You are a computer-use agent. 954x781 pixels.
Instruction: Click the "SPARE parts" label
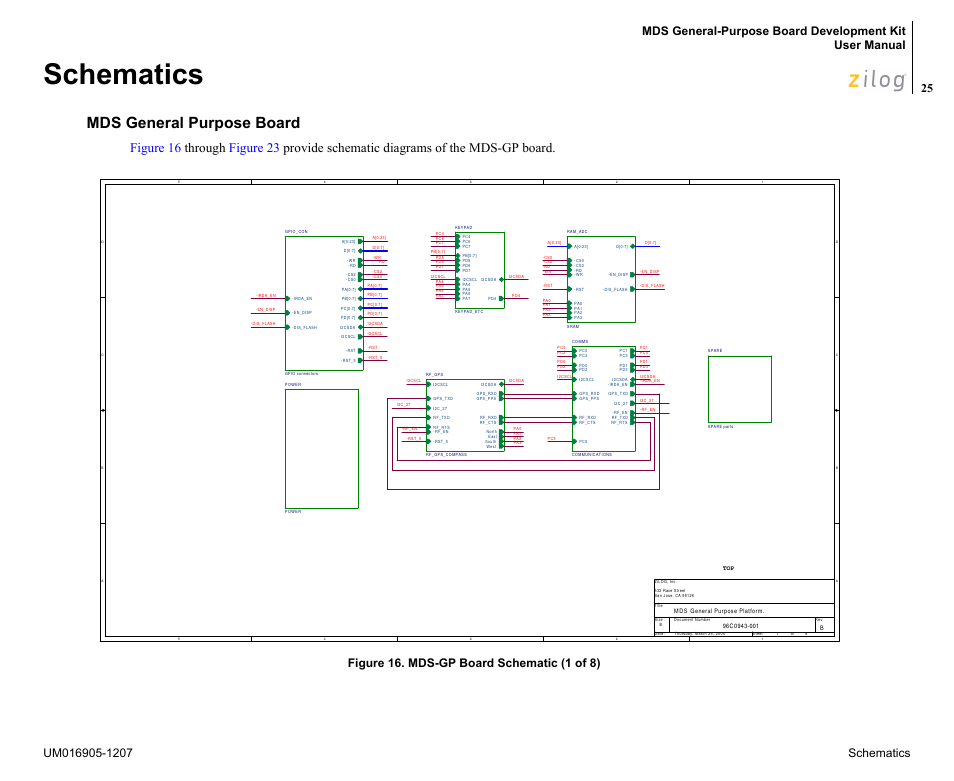pos(720,426)
